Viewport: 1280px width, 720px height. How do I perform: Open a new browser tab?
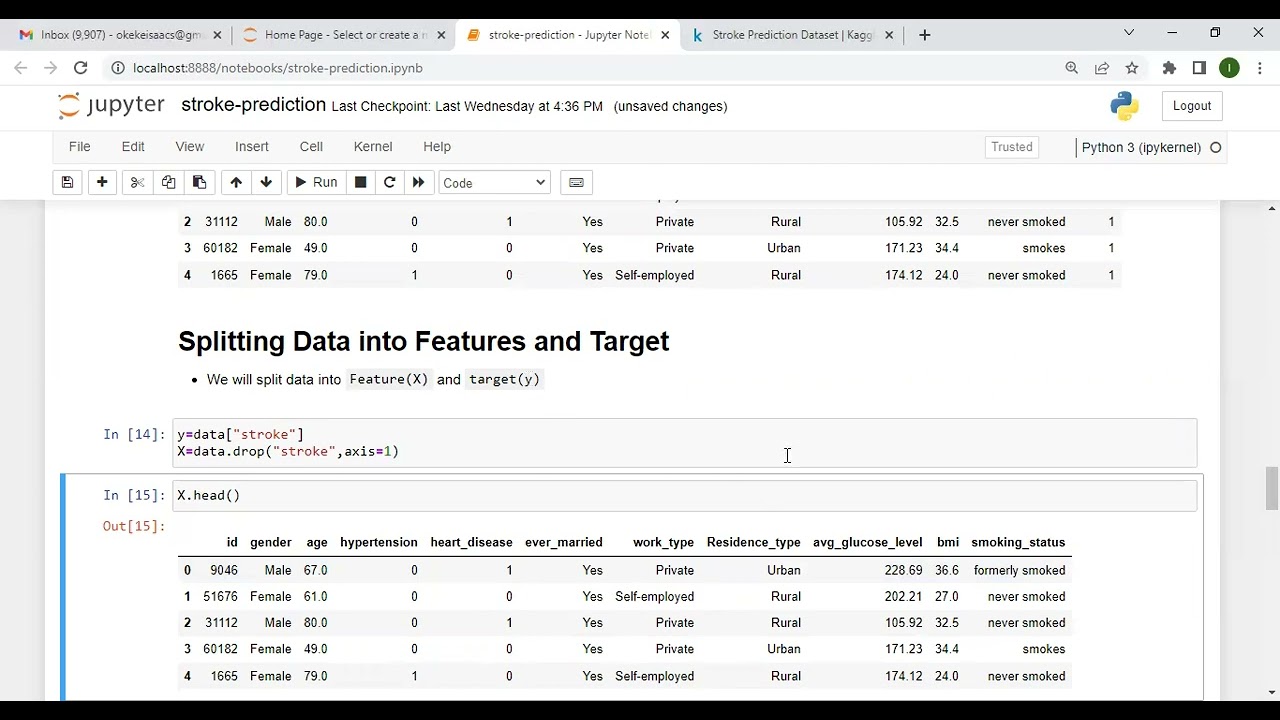pos(925,35)
